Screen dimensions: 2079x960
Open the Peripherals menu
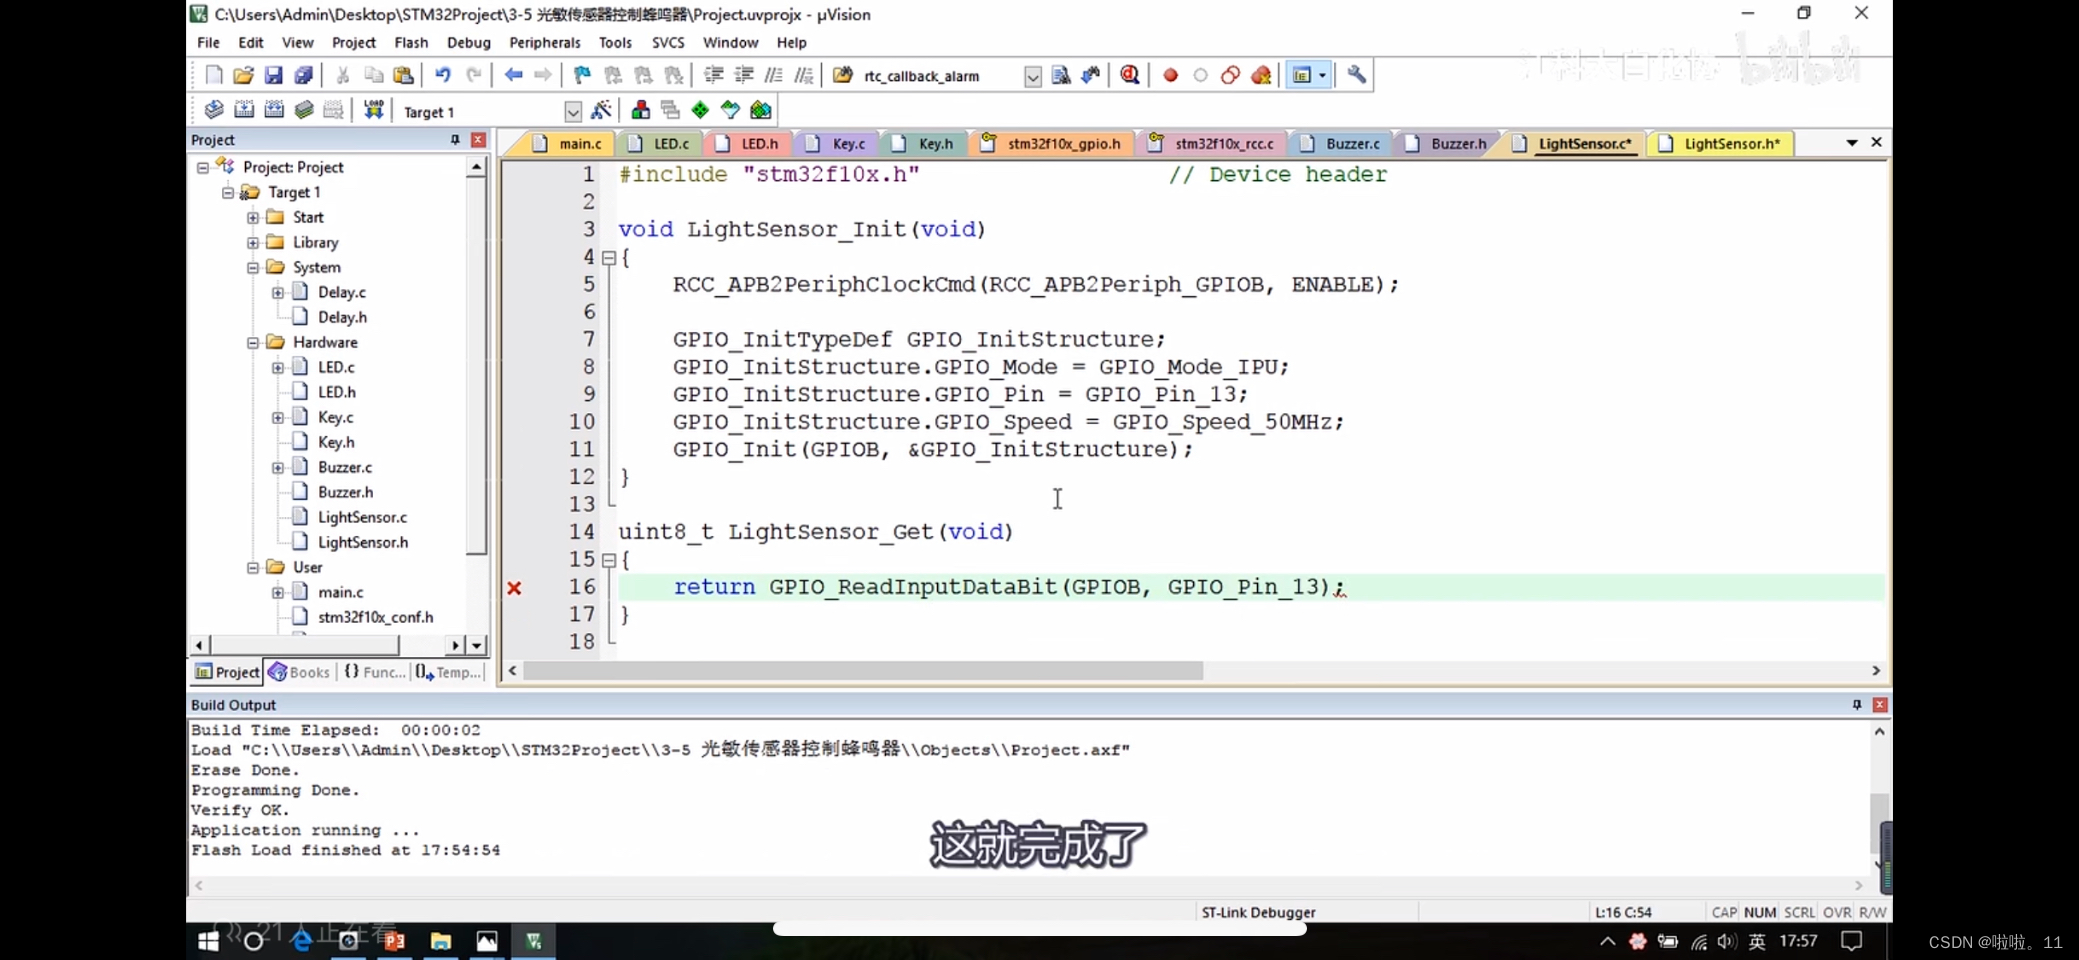pyautogui.click(x=545, y=42)
